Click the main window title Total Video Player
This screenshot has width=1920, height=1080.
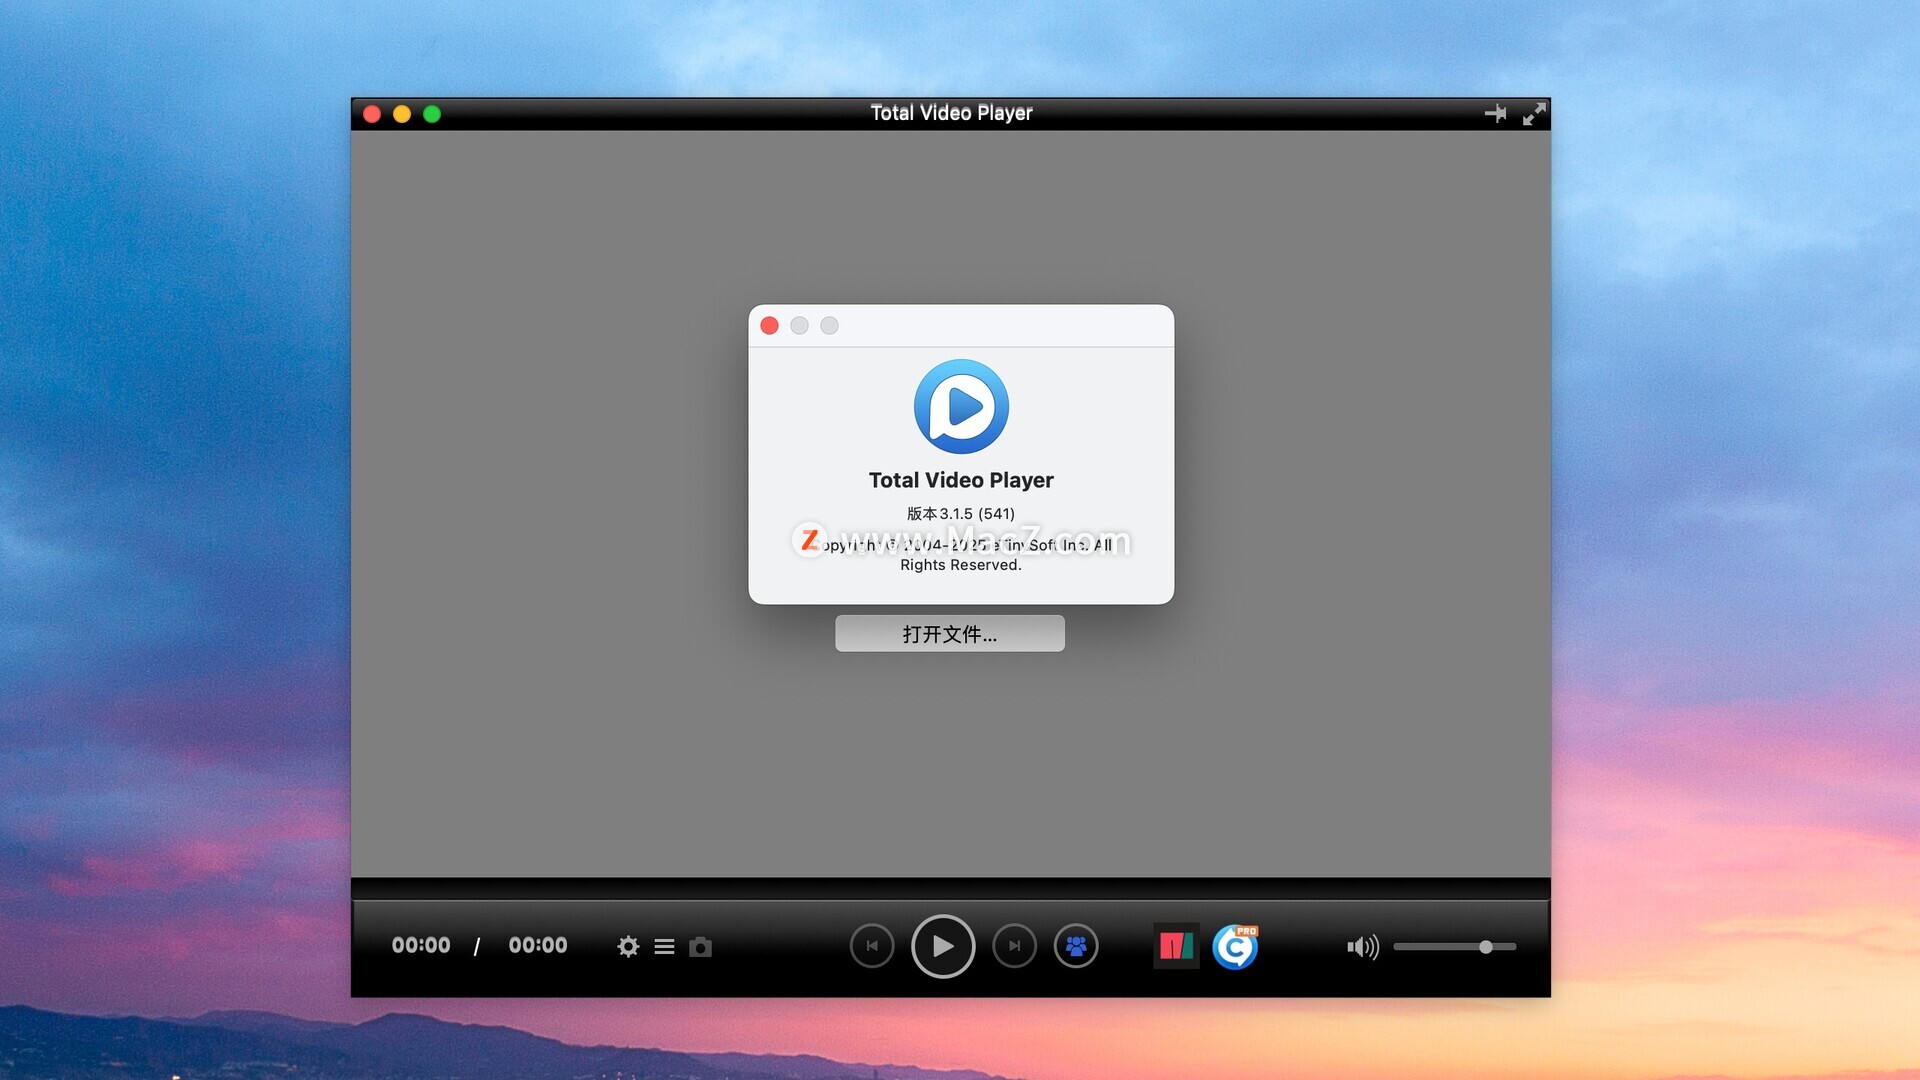951,113
